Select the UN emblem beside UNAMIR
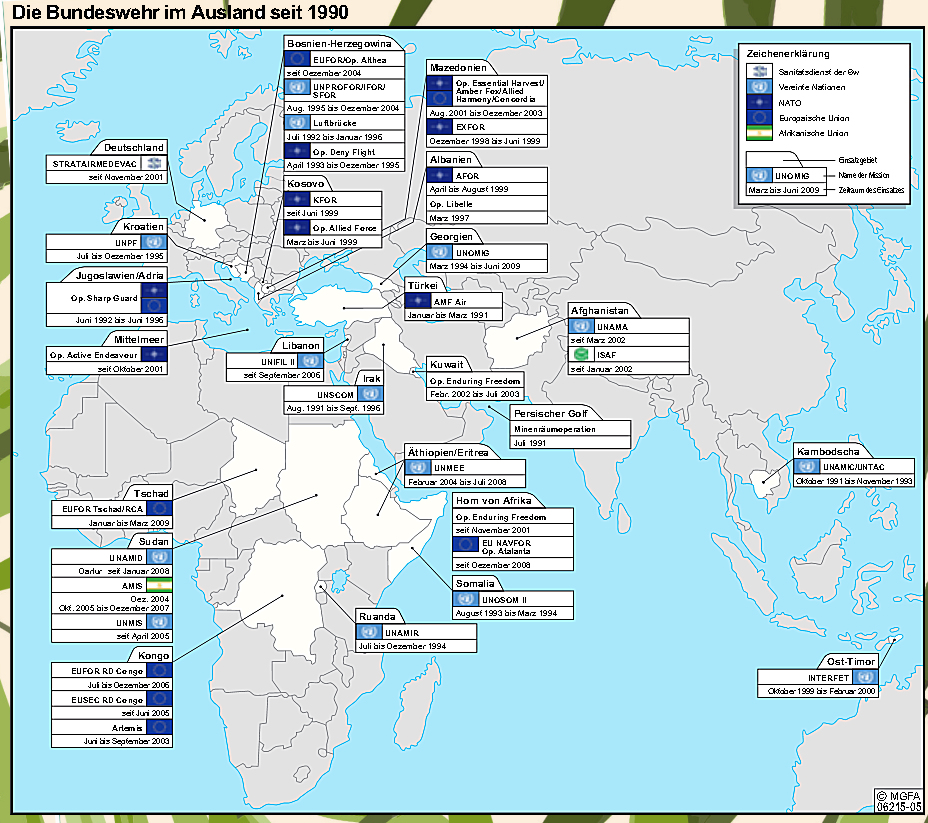The image size is (928, 823). point(370,632)
